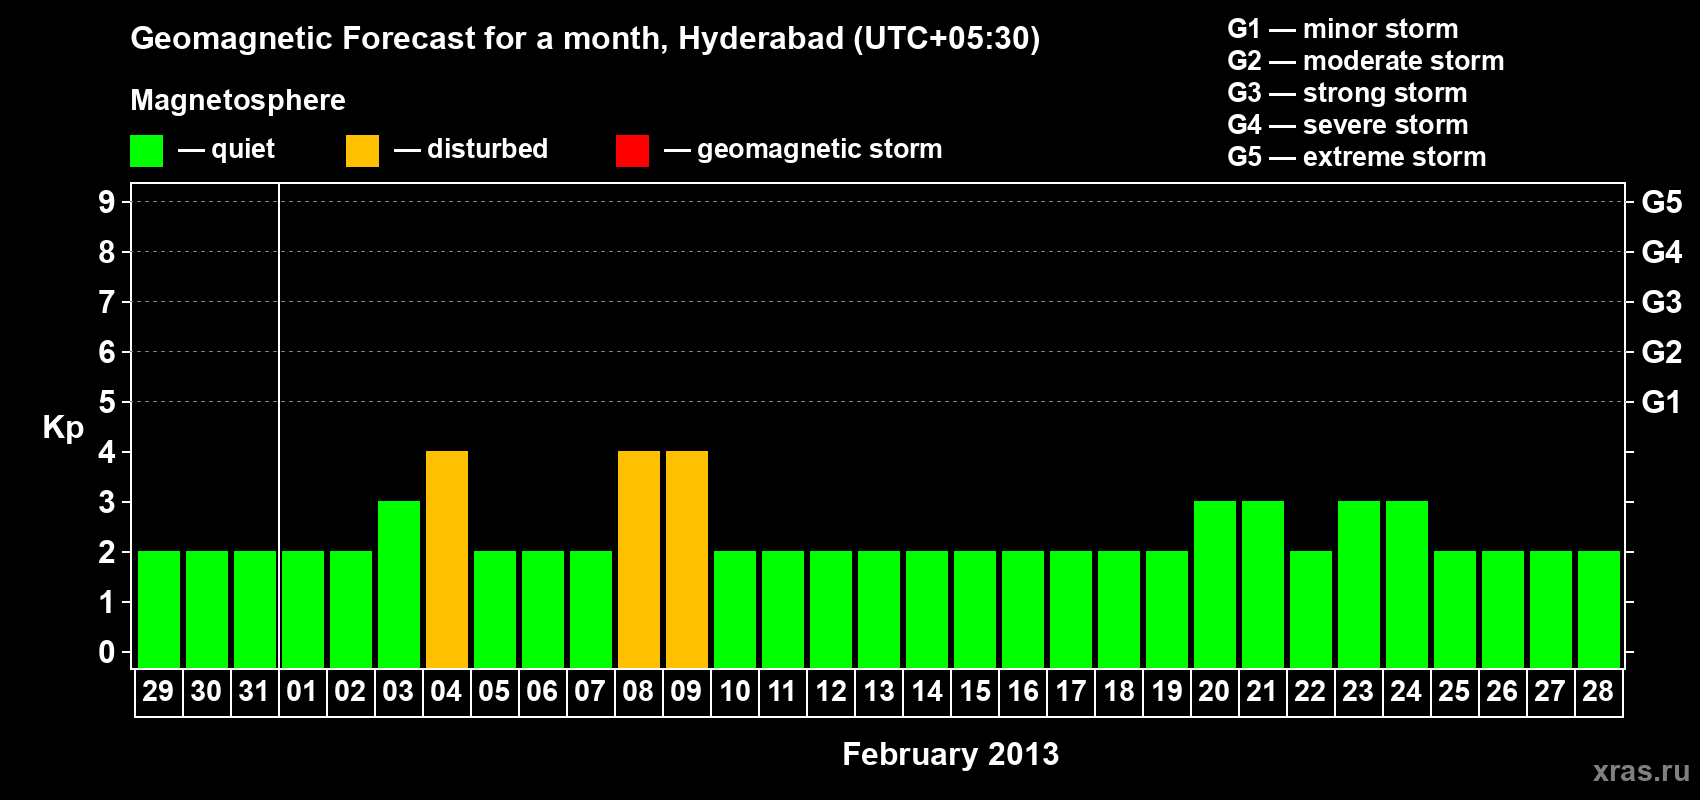Select the orange bar for February 08
The height and width of the screenshot is (800, 1700).
[639, 559]
